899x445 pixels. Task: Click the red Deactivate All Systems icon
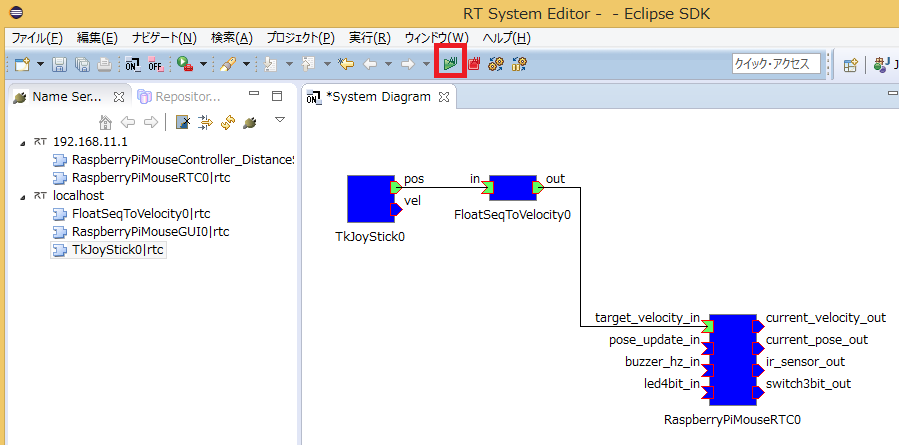[x=474, y=64]
